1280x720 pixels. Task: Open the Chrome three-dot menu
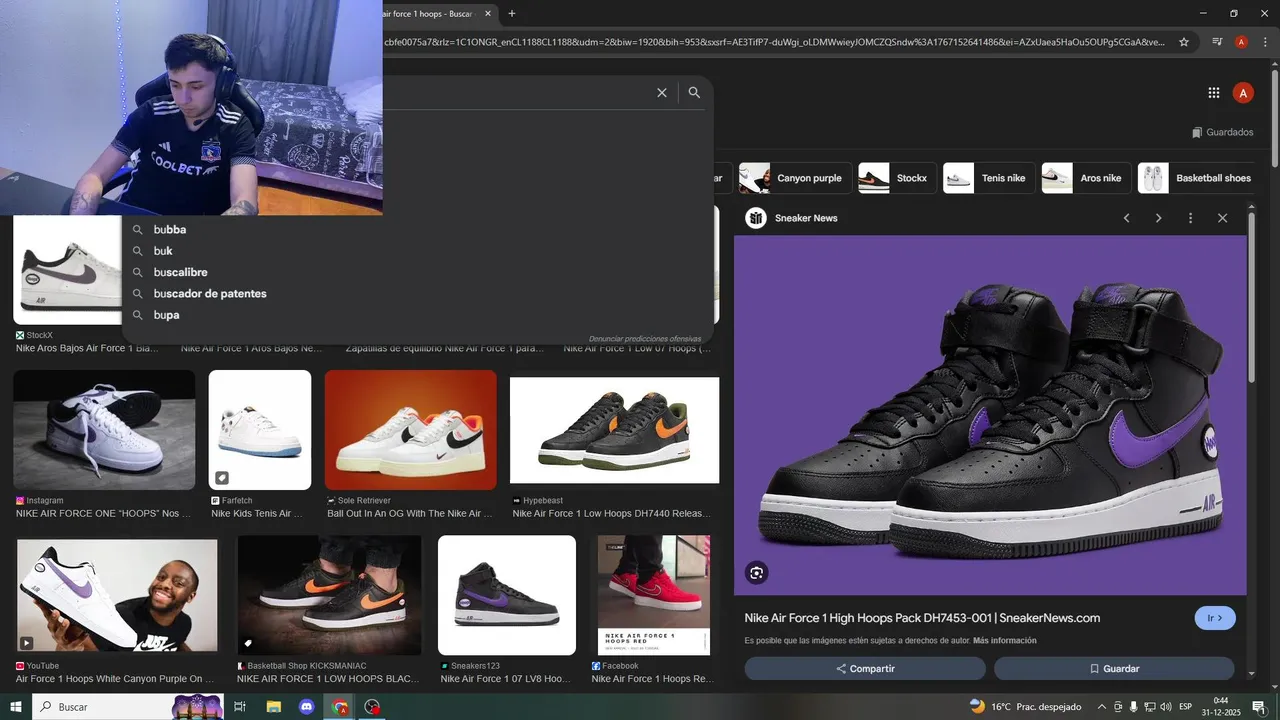pyautogui.click(x=1265, y=42)
